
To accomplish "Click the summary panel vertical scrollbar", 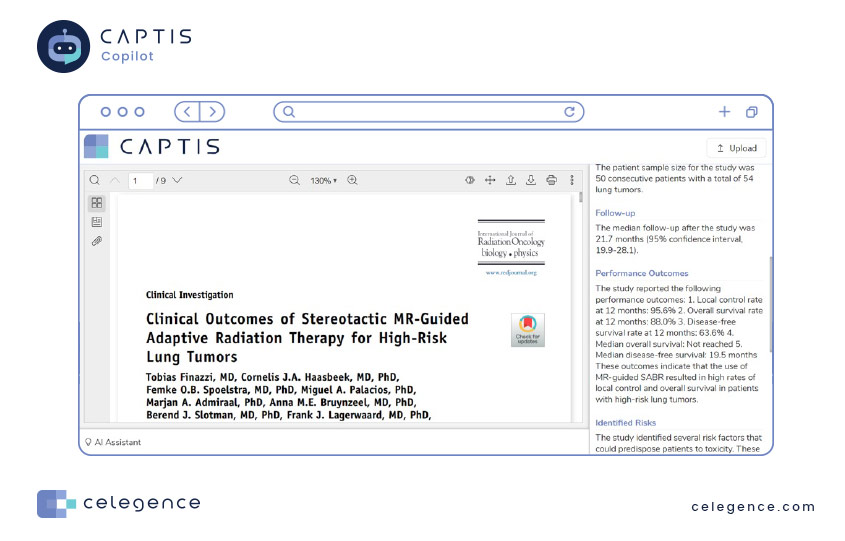I will click(x=771, y=304).
